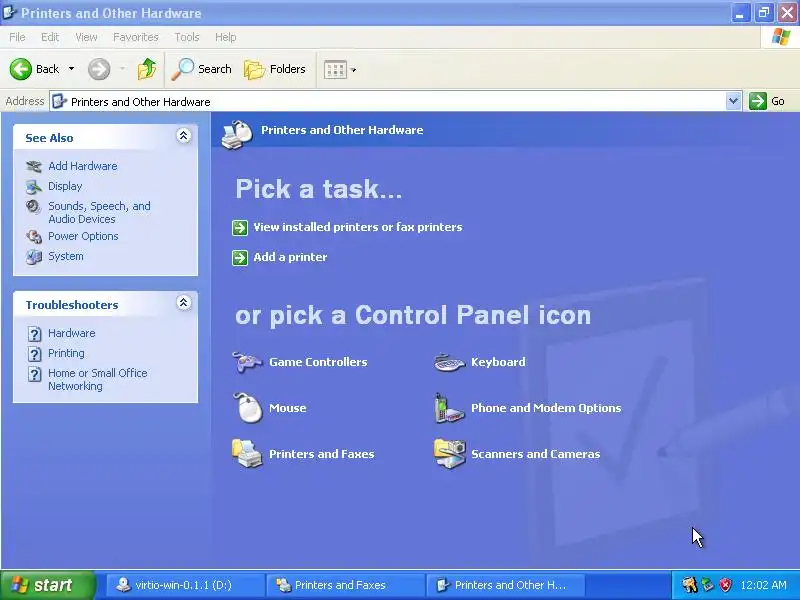800x600 pixels.
Task: Open the Favorites menu
Action: [136, 37]
